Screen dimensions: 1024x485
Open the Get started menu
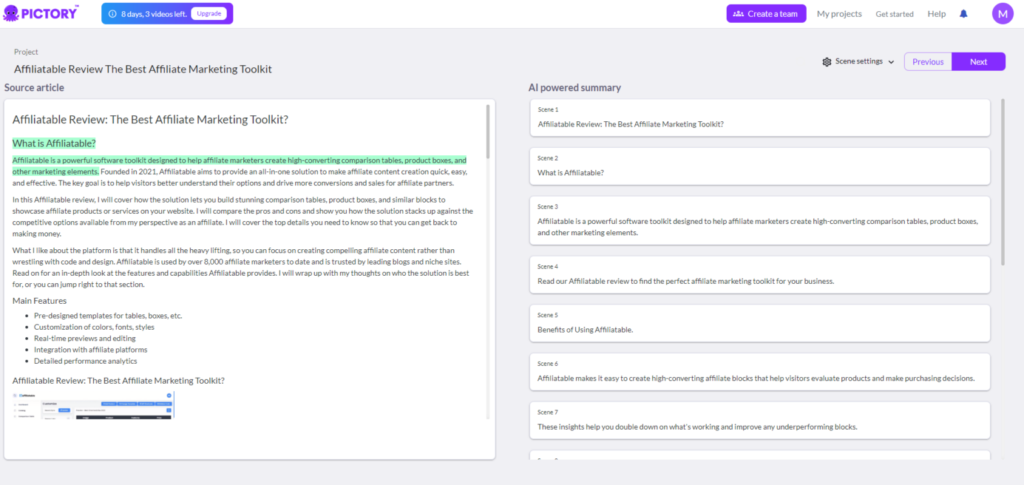(895, 14)
